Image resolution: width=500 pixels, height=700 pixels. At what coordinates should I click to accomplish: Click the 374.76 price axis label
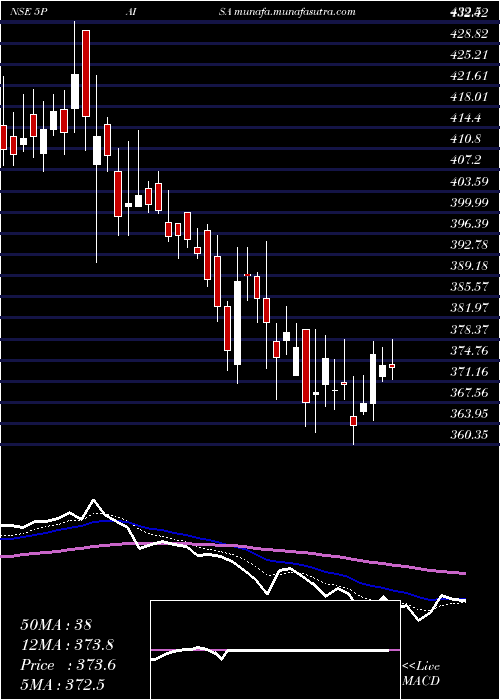pos(468,350)
